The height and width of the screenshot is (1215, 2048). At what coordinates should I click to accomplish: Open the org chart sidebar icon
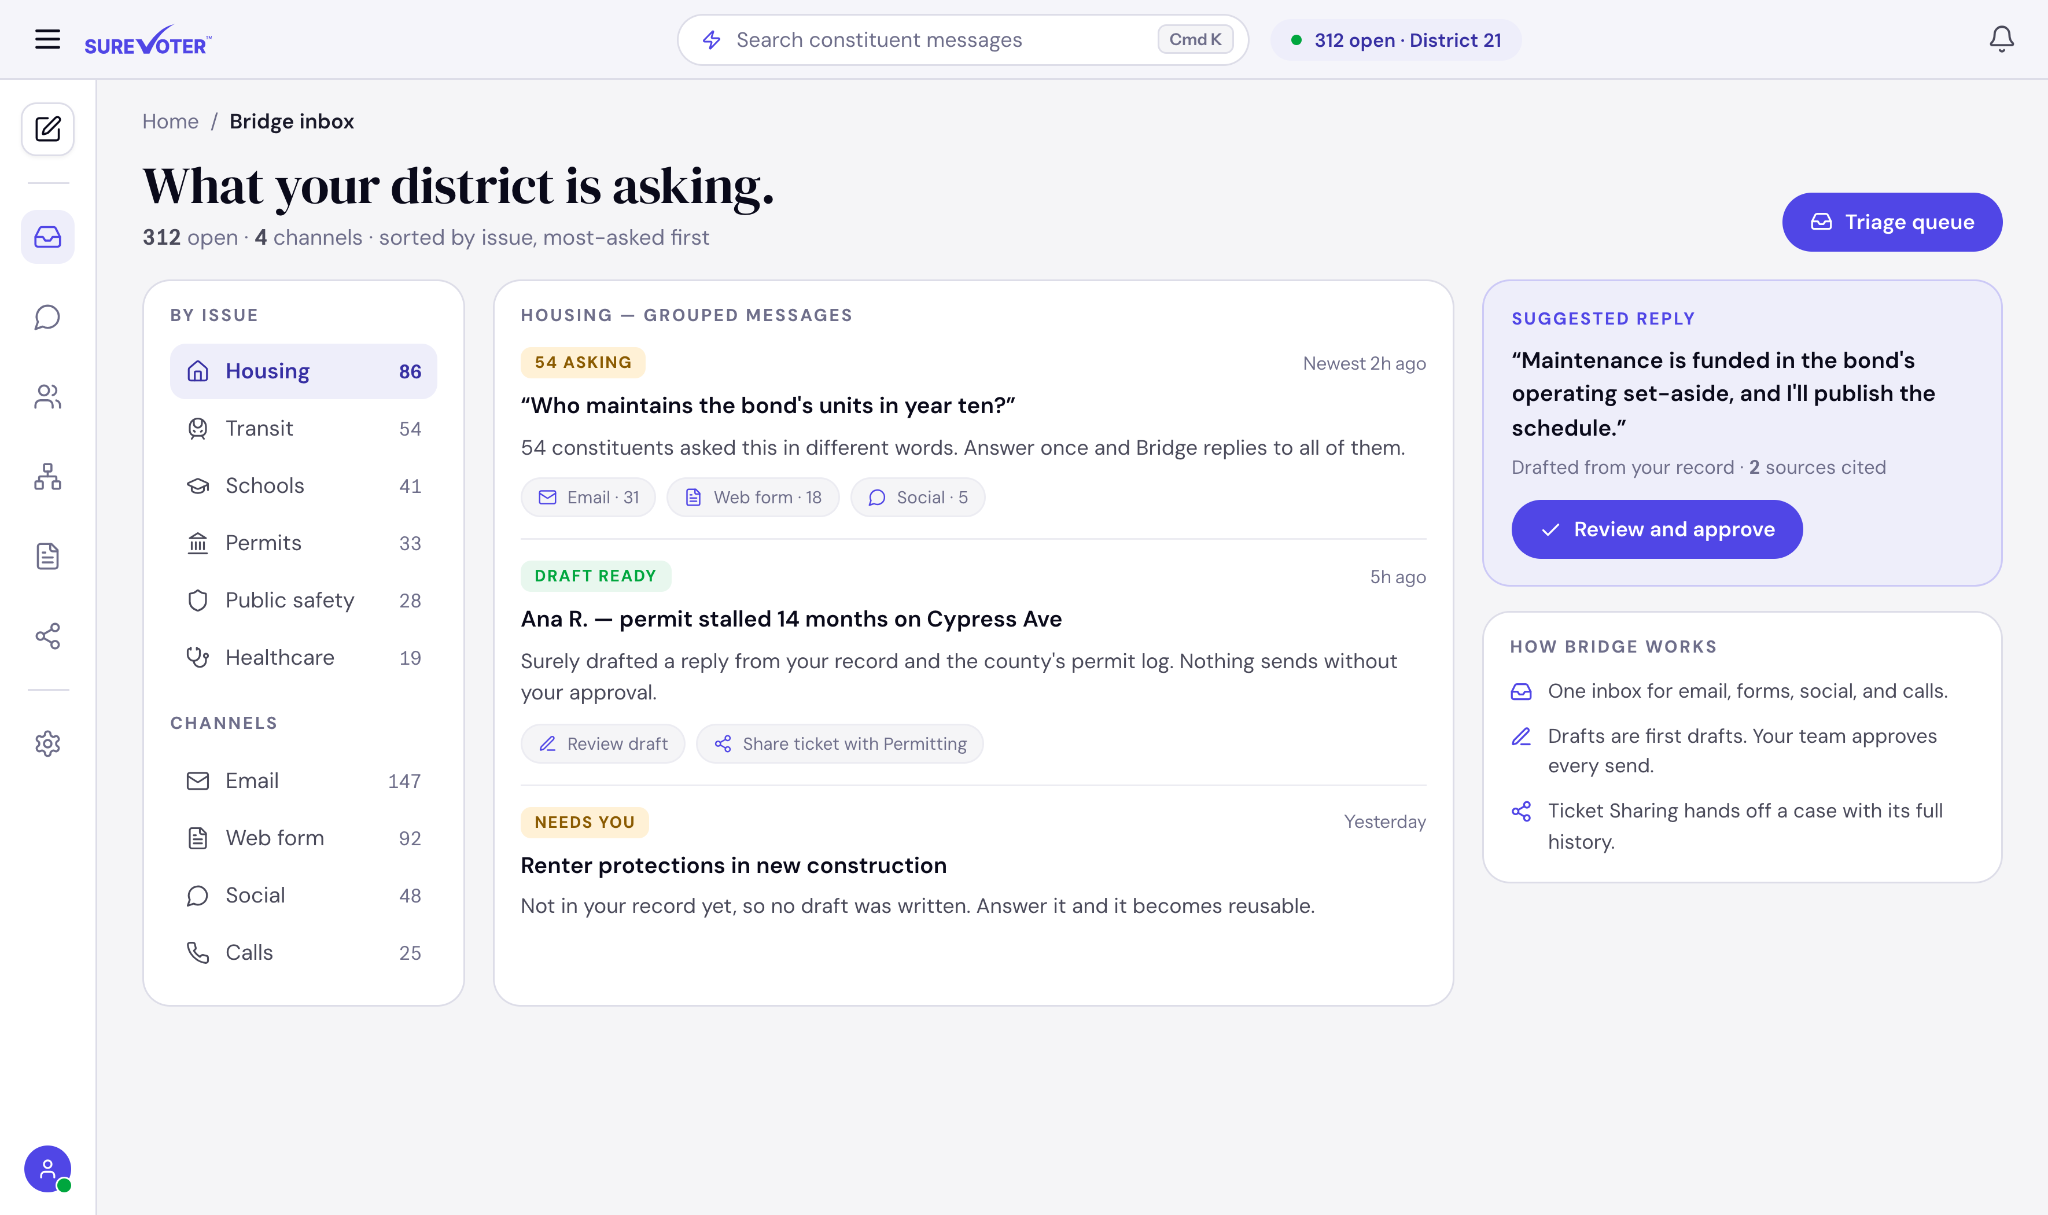(48, 477)
